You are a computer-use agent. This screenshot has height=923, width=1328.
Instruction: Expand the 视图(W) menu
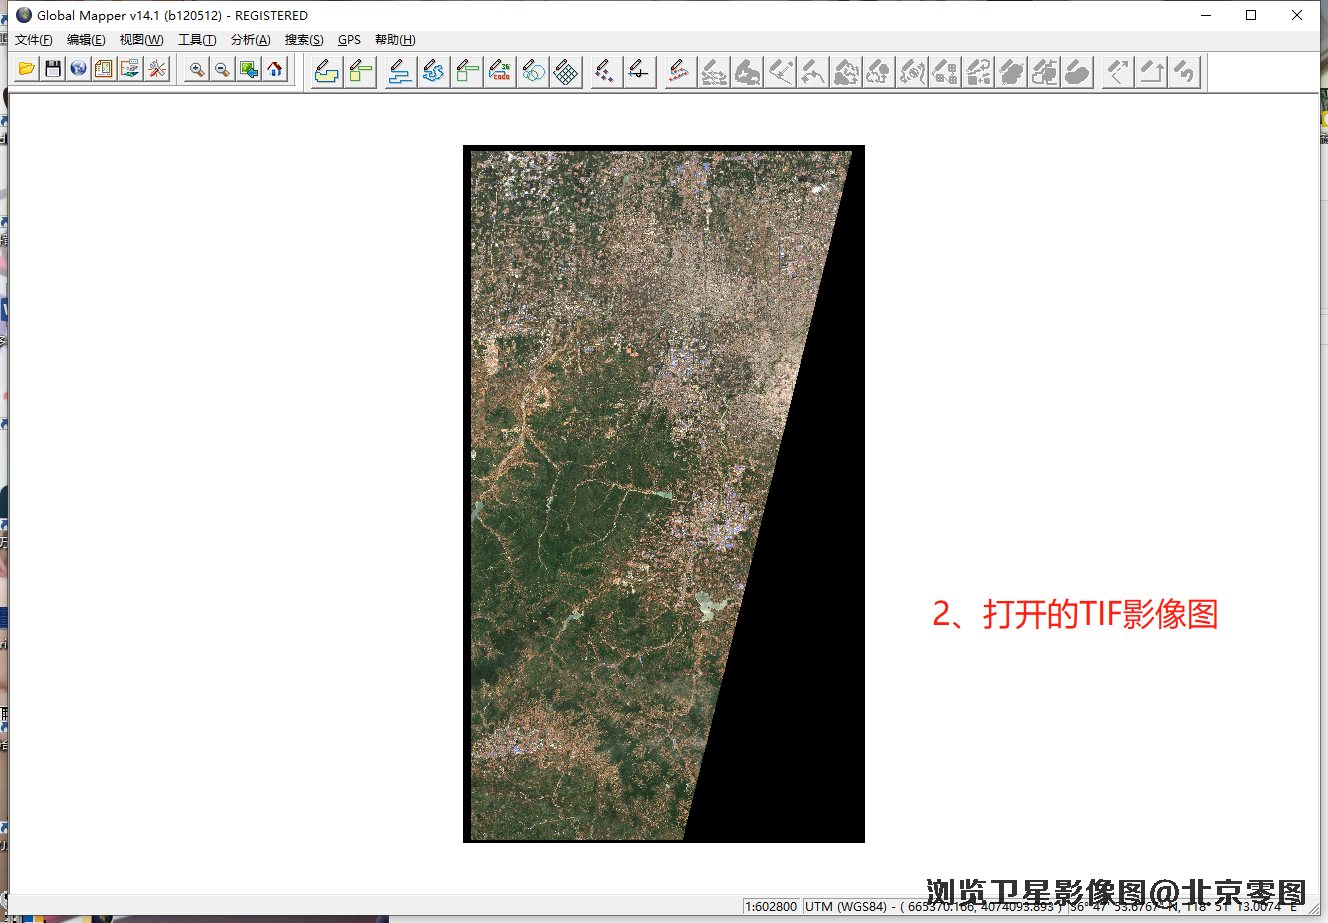tap(141, 40)
